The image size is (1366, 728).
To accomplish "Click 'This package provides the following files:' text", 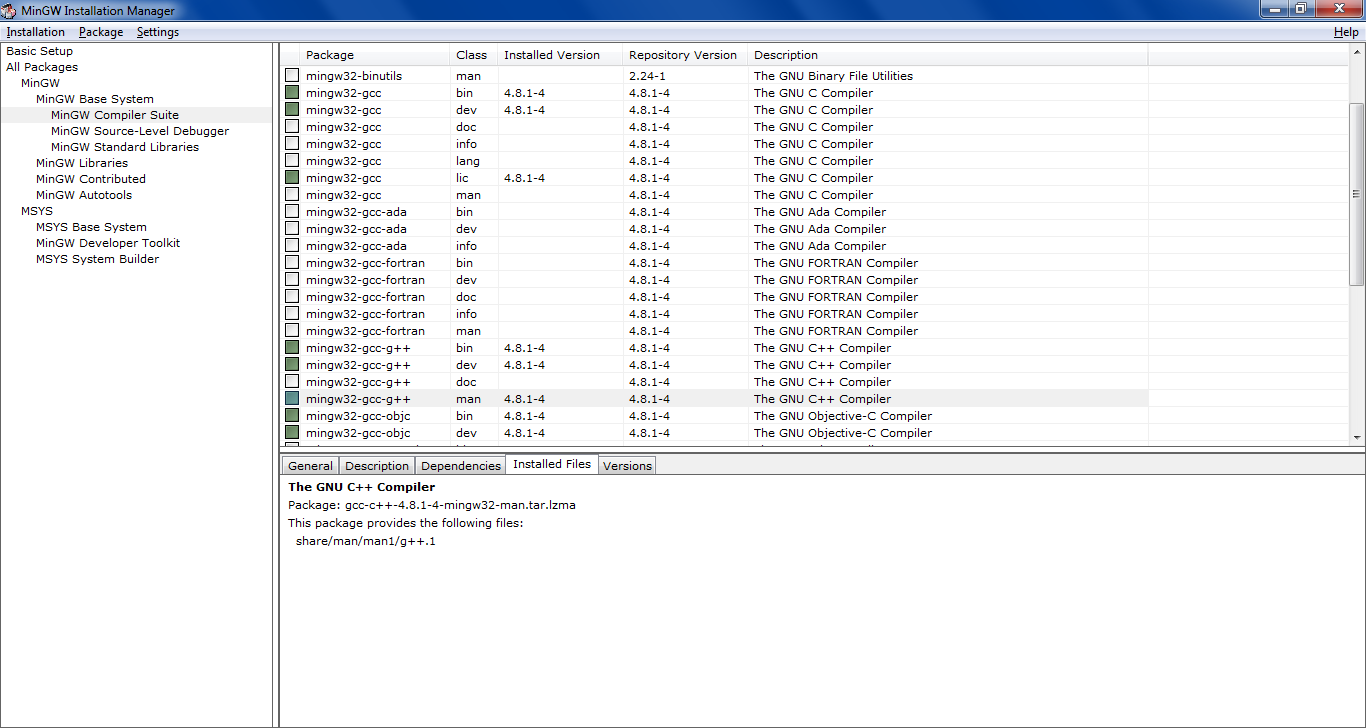I will coord(406,523).
